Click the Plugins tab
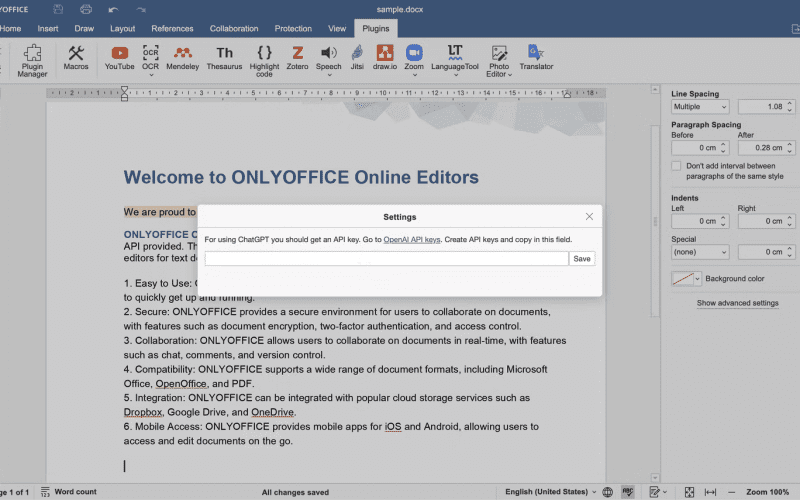Image resolution: width=800 pixels, height=500 pixels. pos(376,29)
